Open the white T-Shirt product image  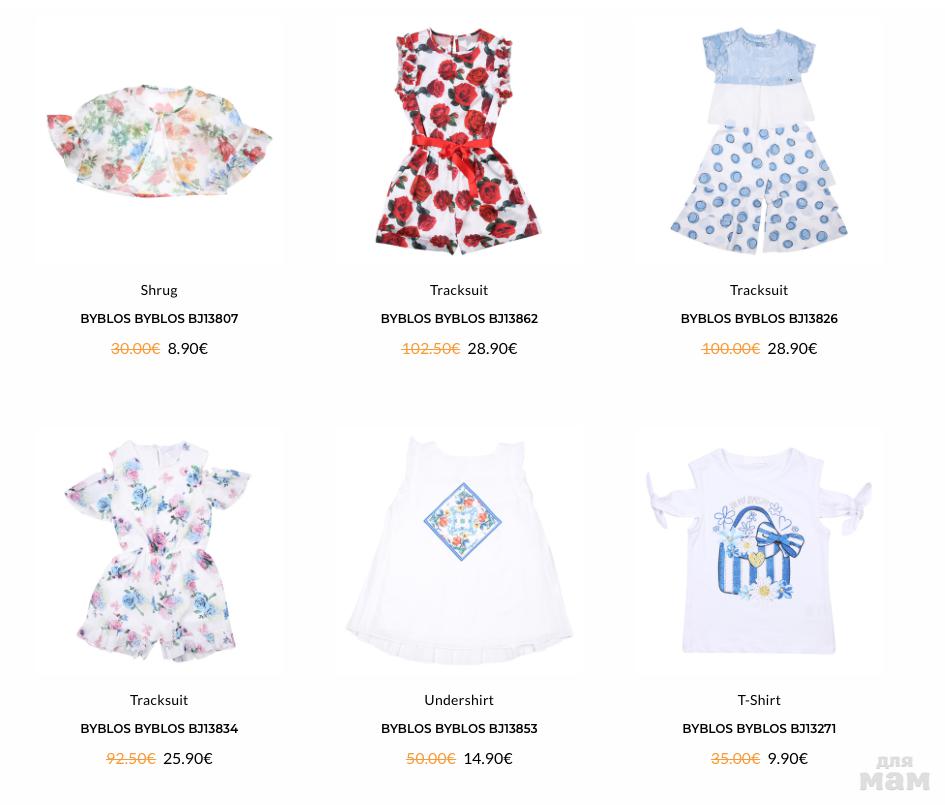759,551
